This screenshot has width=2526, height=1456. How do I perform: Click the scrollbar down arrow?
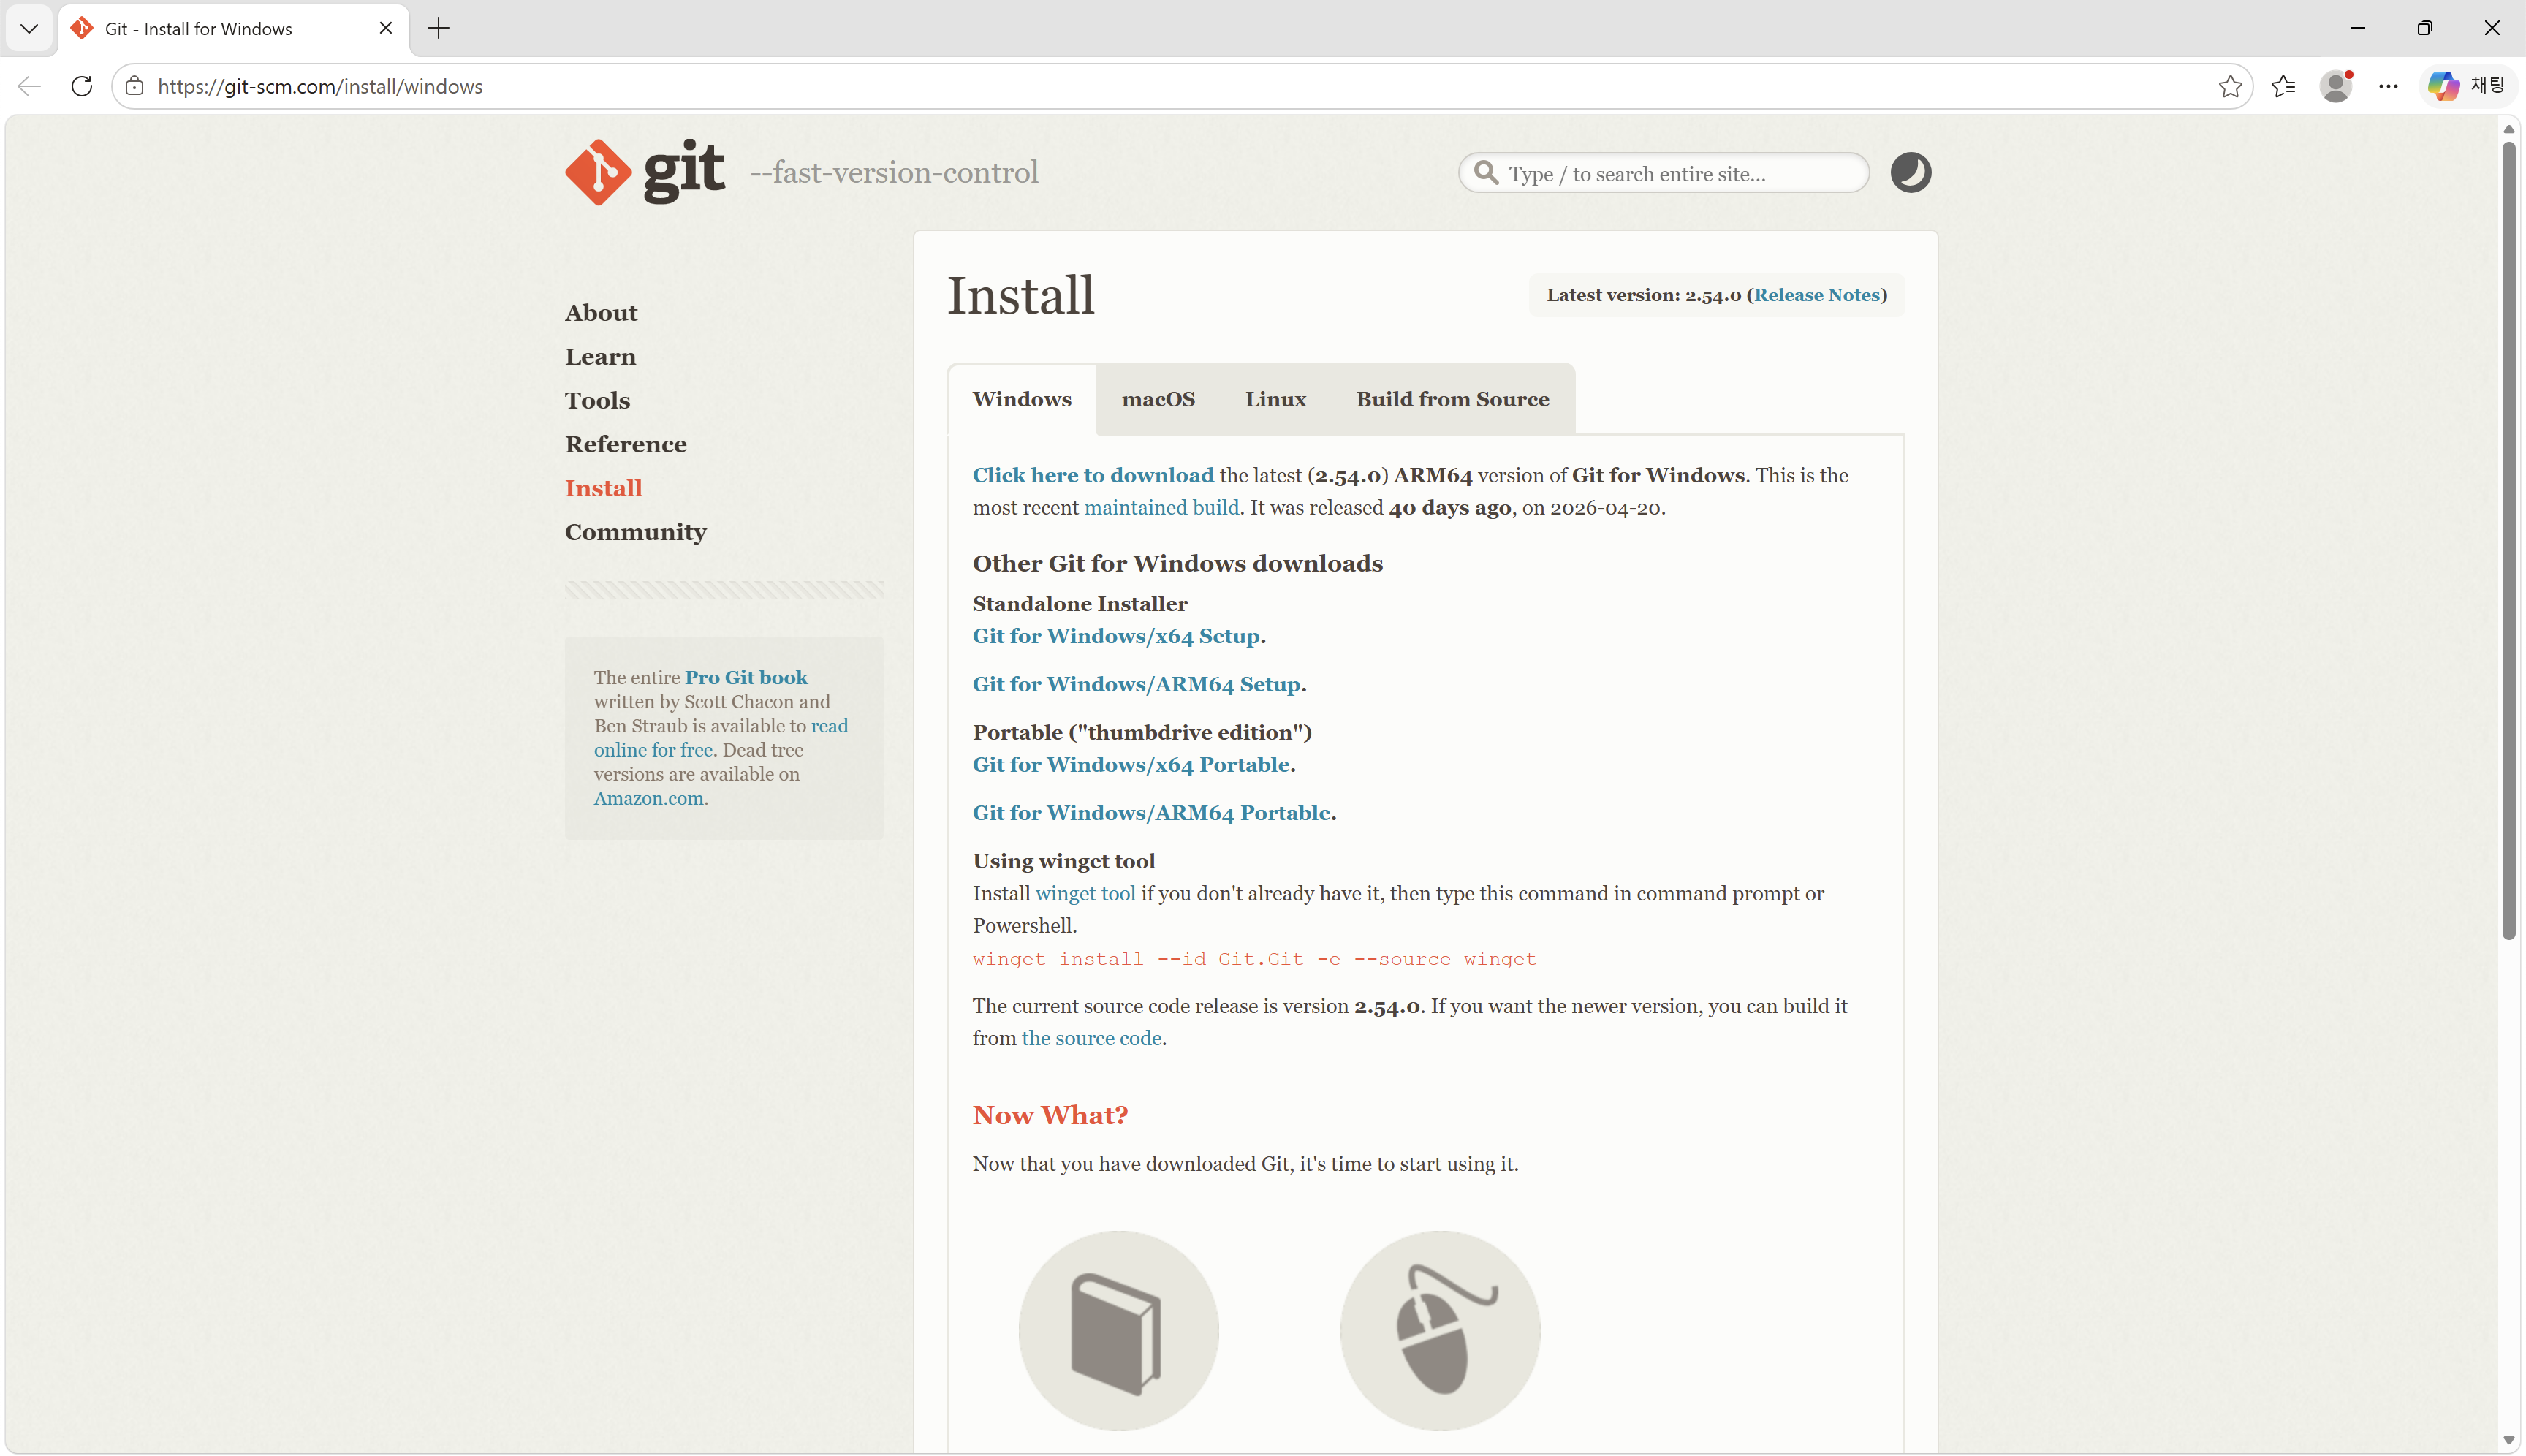2508,1440
